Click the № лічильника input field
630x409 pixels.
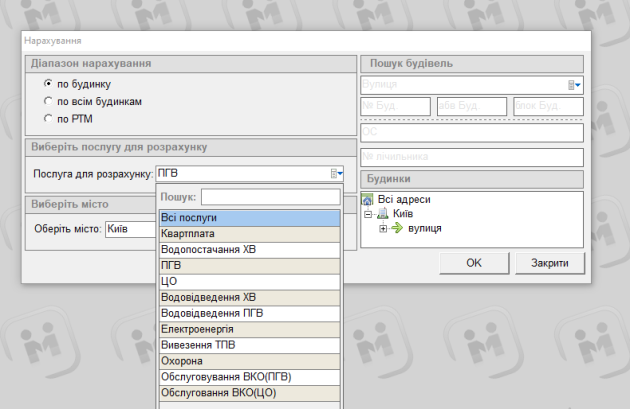(x=471, y=157)
